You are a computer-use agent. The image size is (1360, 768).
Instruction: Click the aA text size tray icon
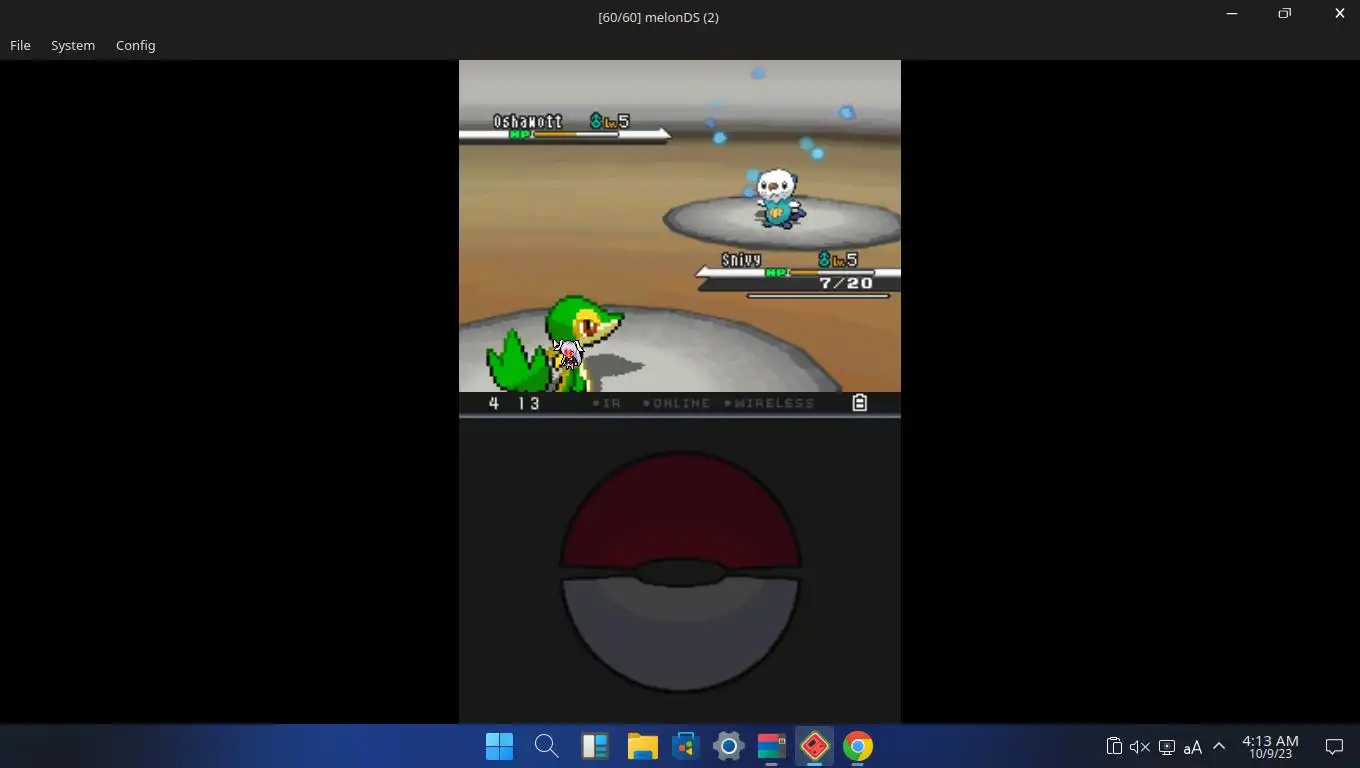point(1192,747)
